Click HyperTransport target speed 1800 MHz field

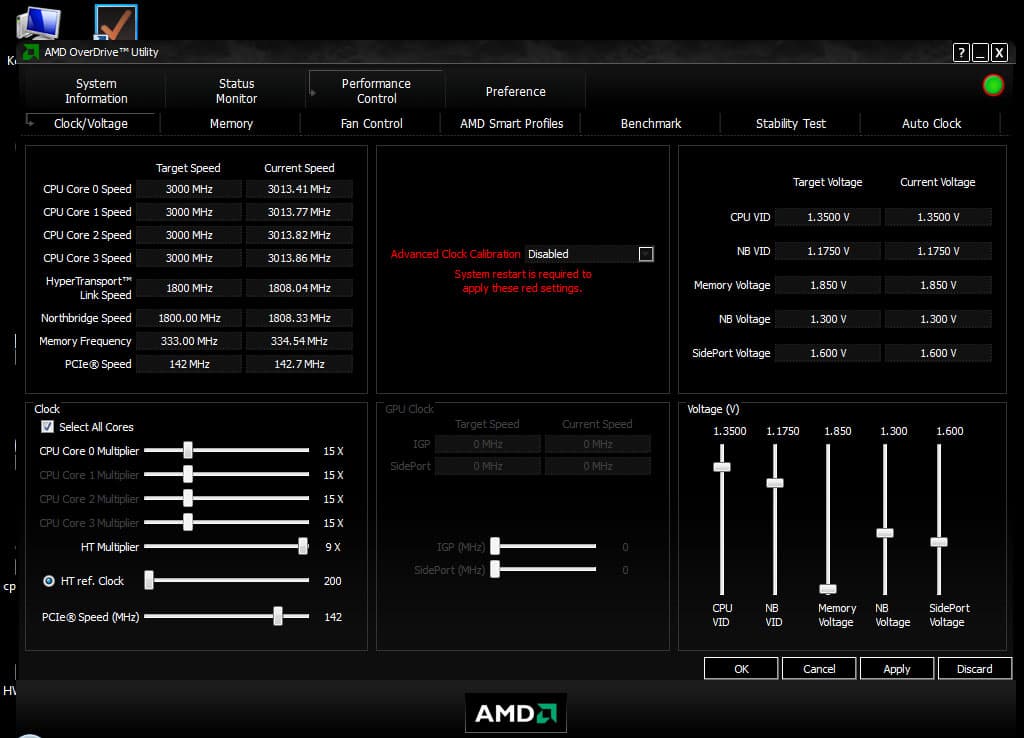(189, 288)
